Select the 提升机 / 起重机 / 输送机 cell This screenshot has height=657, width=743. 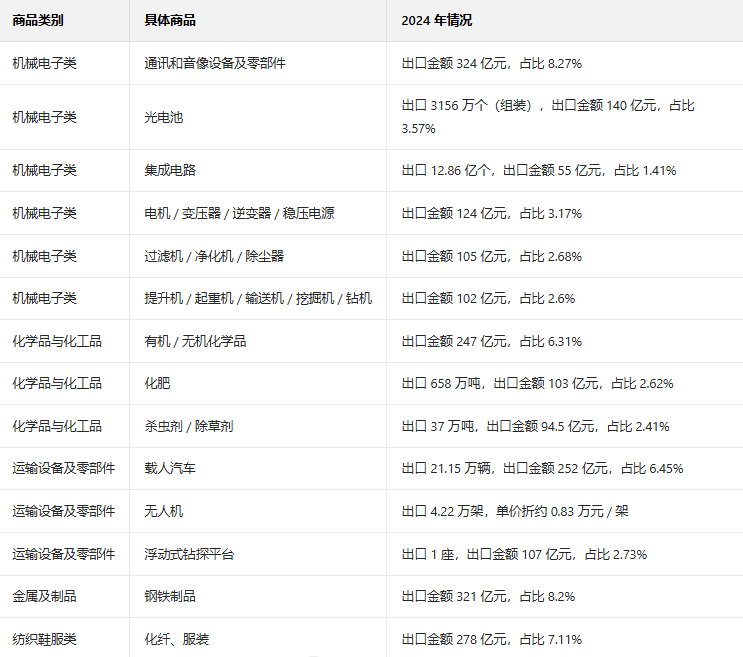(258, 298)
